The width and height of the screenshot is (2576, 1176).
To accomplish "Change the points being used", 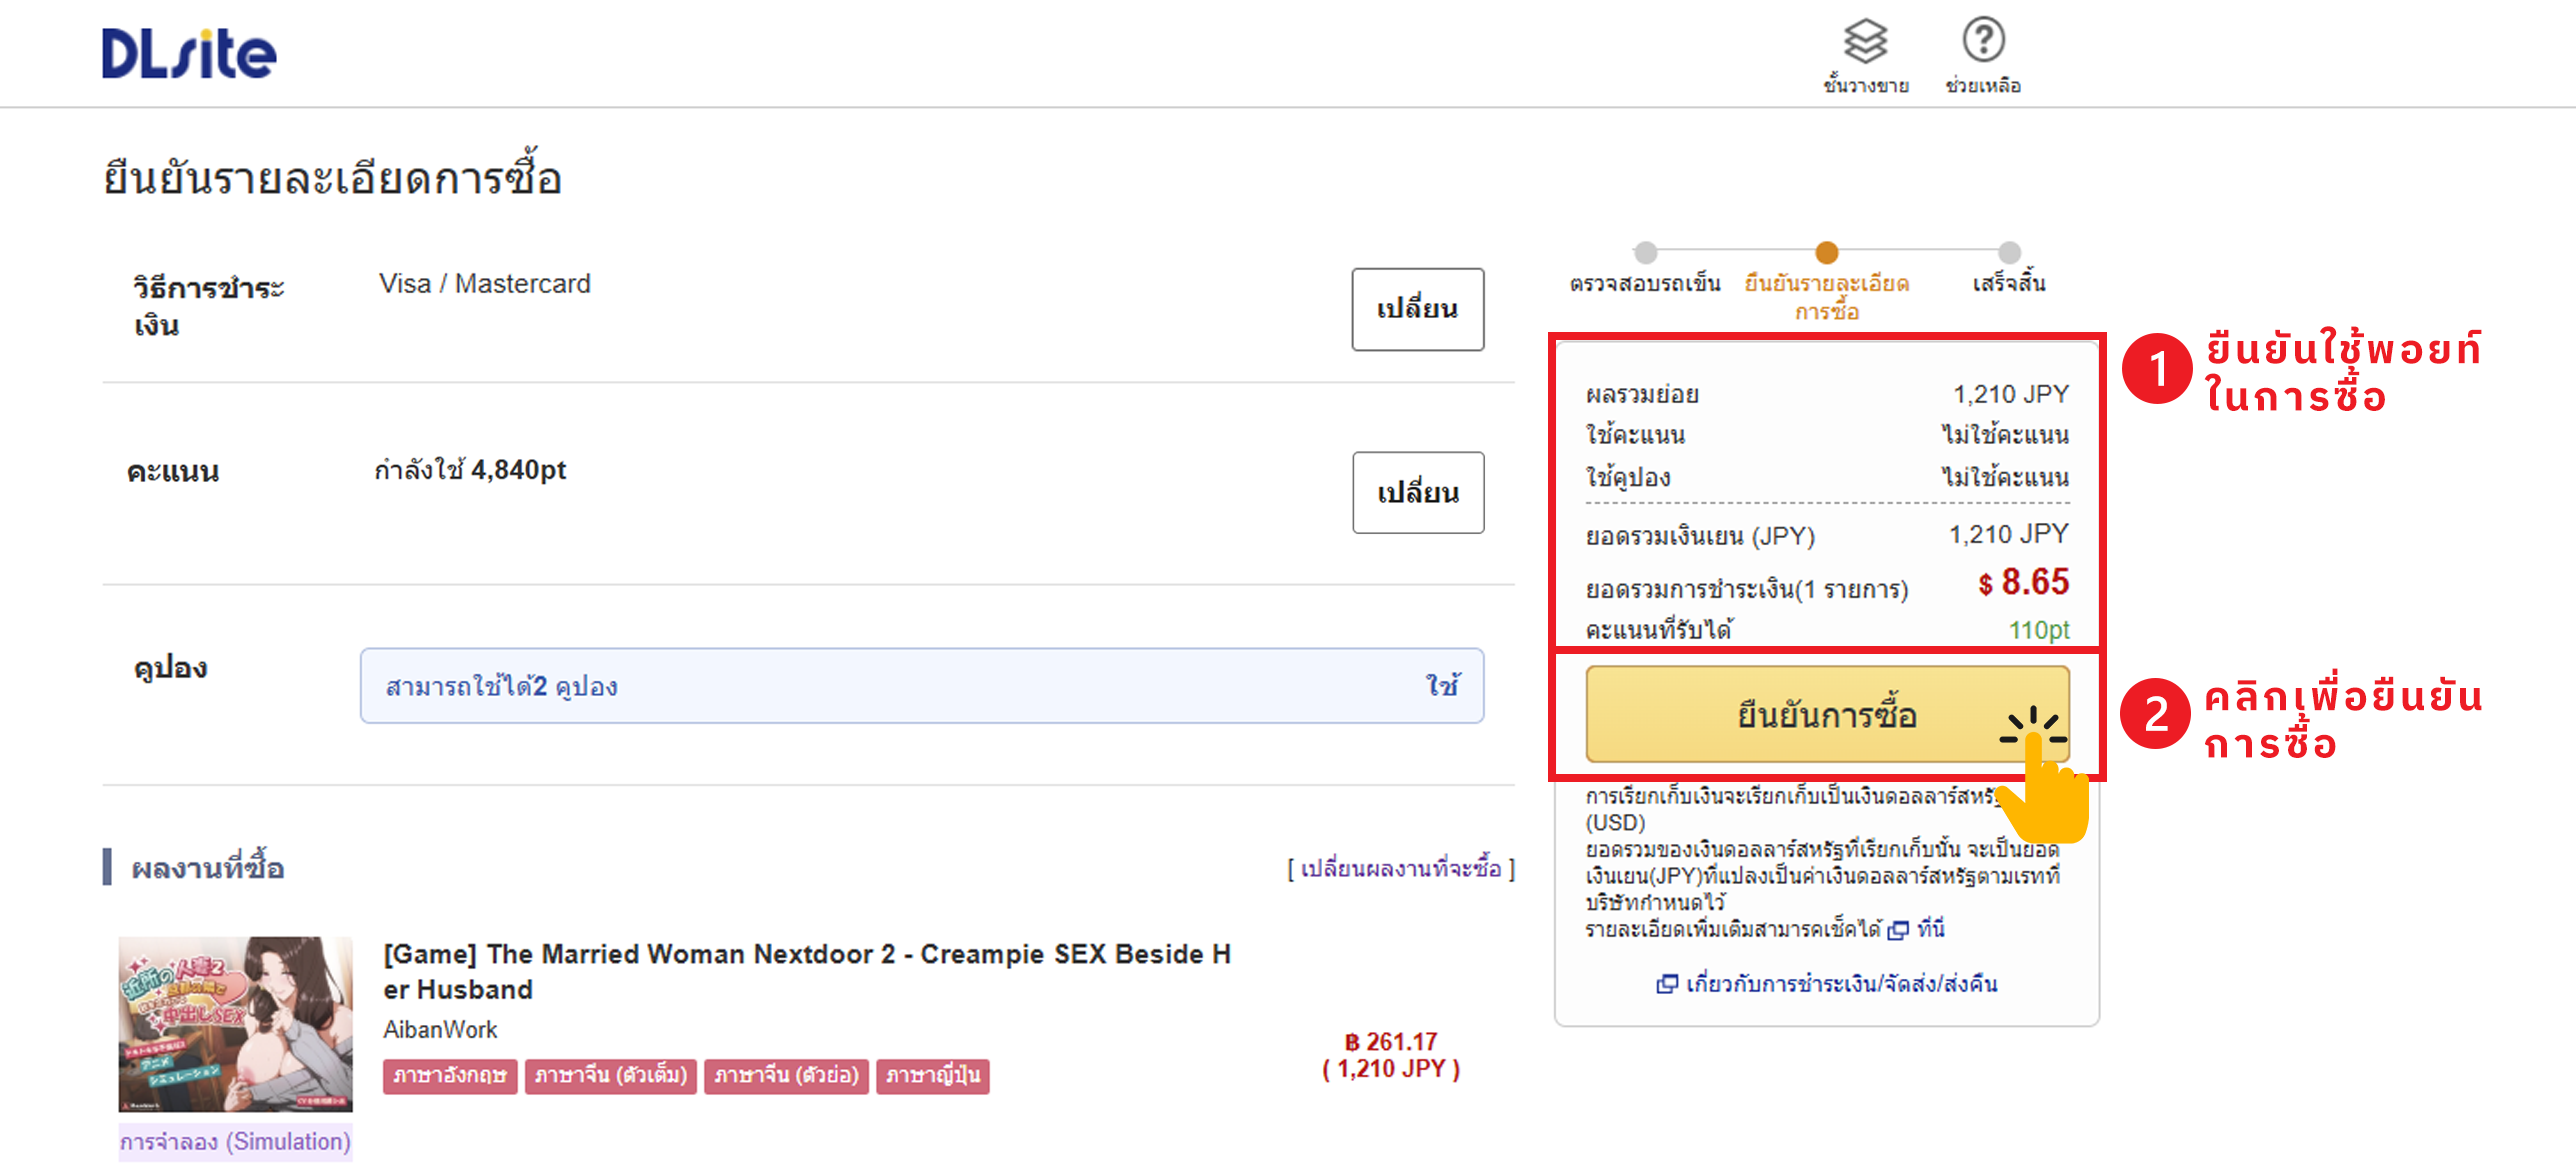I will pos(1417,493).
